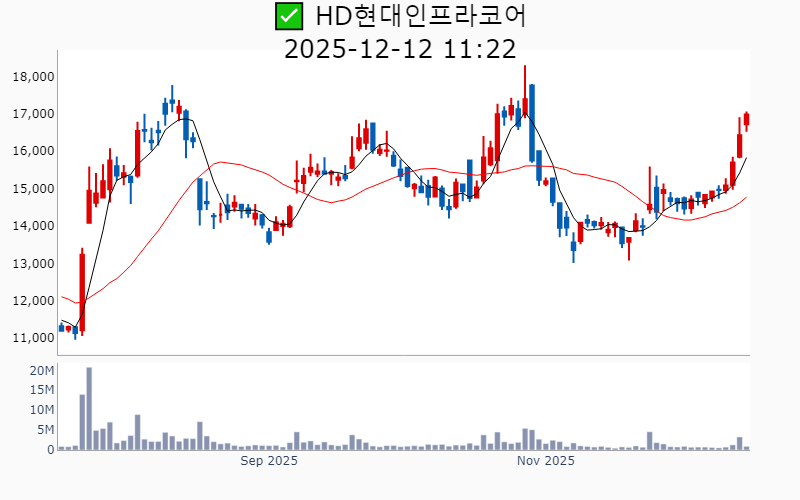Click the 20M volume axis label
This screenshot has width=800, height=500.
pos(42,371)
